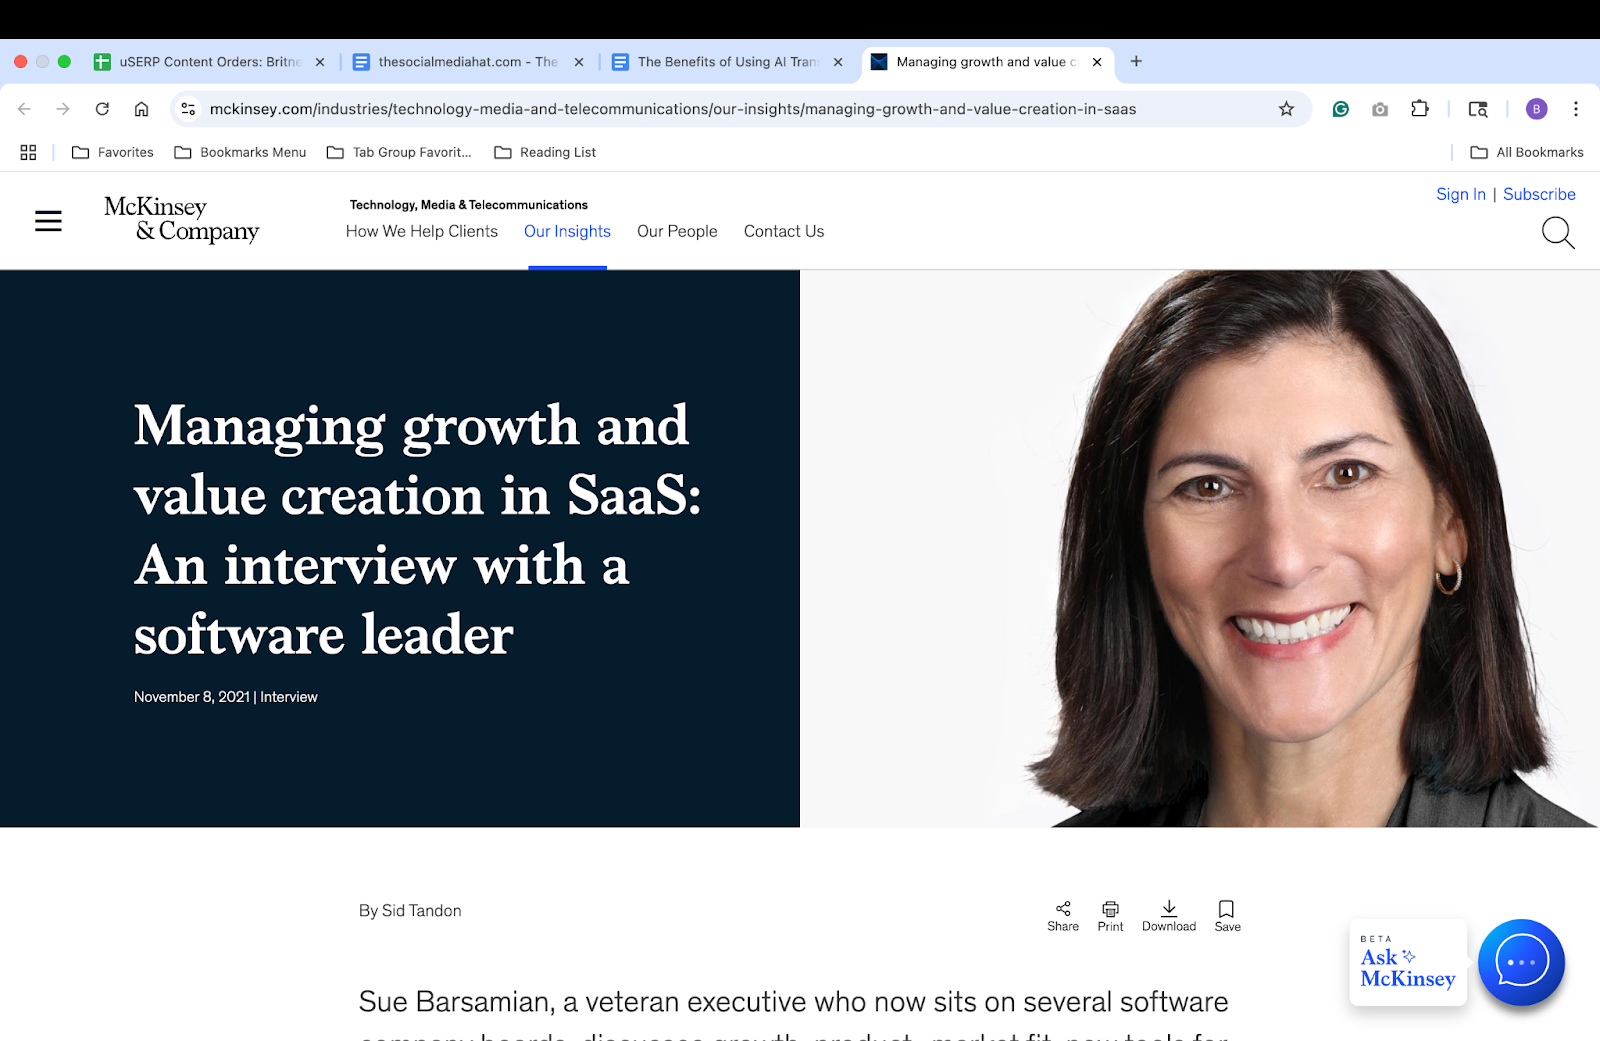Open Our Insights nav item
This screenshot has height=1041, width=1600.
[x=567, y=231]
